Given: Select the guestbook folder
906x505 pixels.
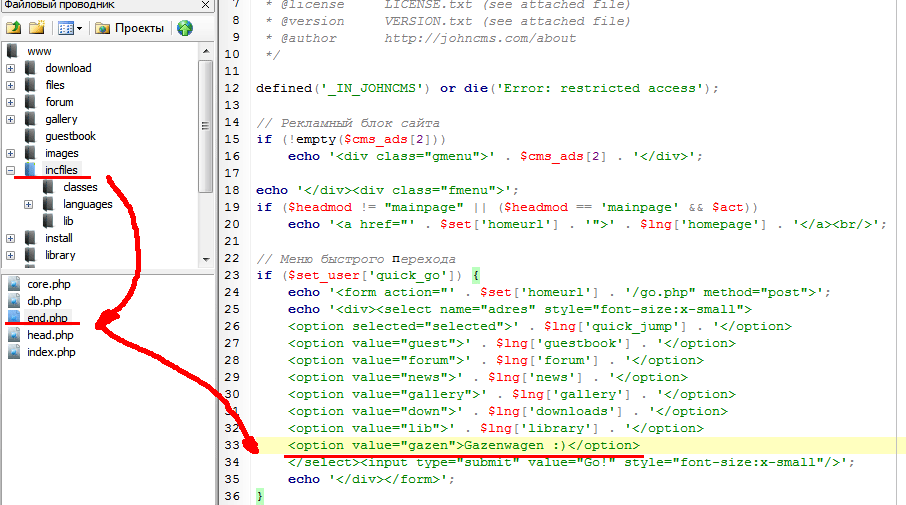Looking at the screenshot, I should coord(70,136).
